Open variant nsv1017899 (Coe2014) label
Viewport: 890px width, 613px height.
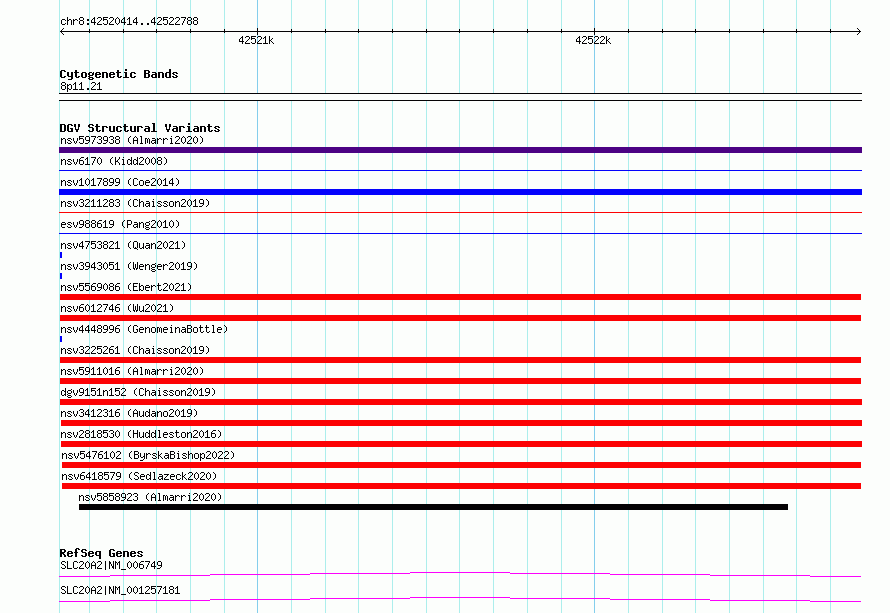tap(120, 182)
